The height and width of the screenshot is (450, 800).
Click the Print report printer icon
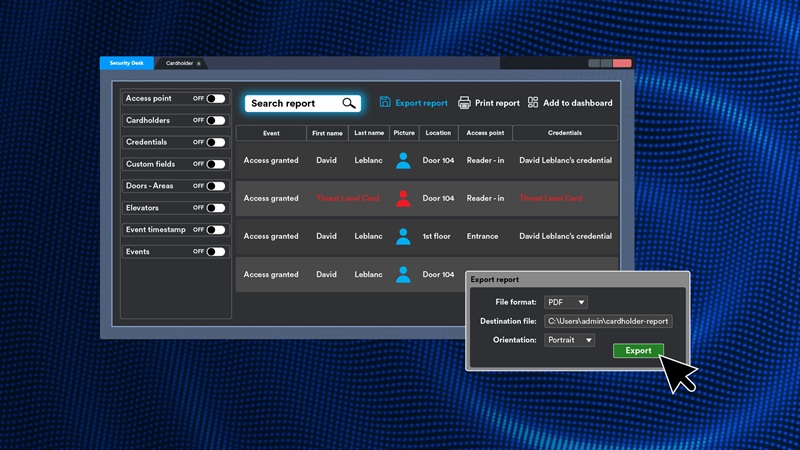(464, 103)
